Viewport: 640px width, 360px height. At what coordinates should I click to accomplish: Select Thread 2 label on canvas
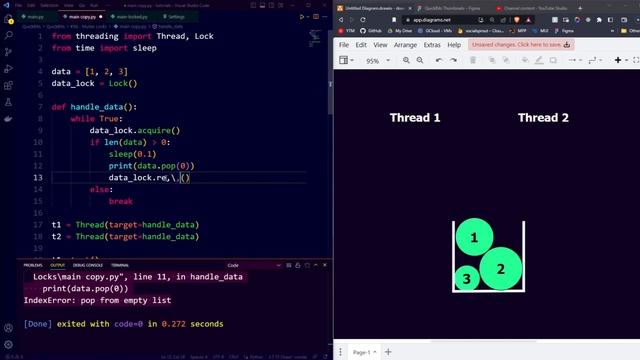pyautogui.click(x=543, y=118)
